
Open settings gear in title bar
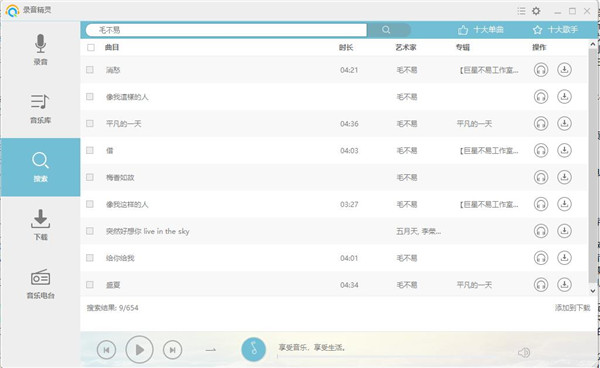click(x=536, y=11)
